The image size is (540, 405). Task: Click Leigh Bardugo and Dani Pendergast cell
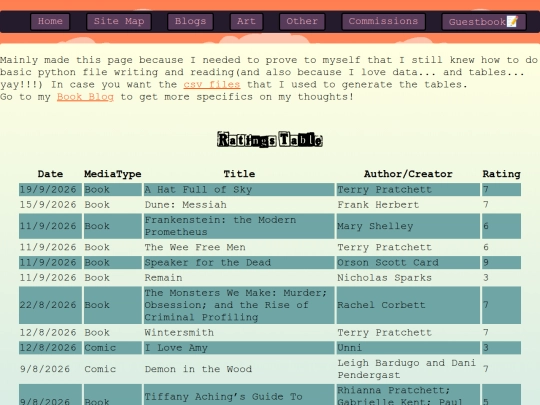point(408,369)
